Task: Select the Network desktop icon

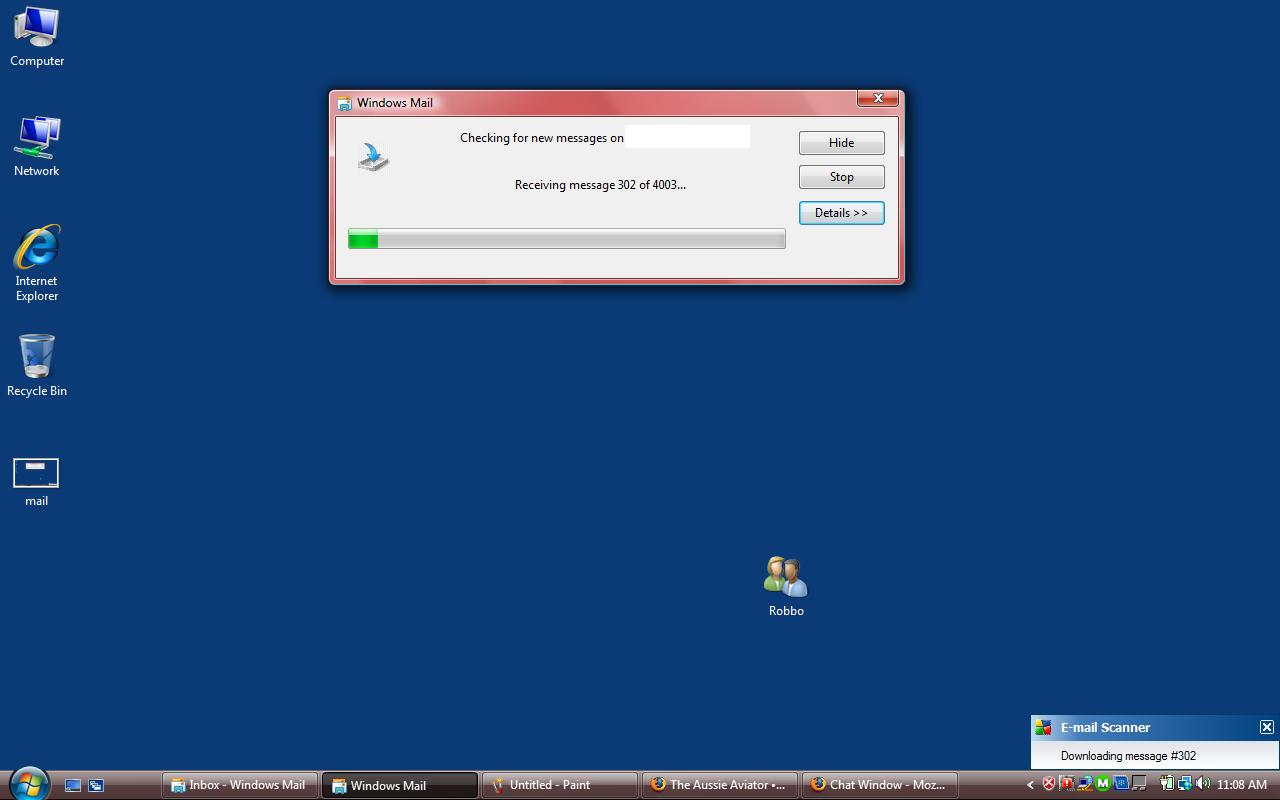Action: 37,147
